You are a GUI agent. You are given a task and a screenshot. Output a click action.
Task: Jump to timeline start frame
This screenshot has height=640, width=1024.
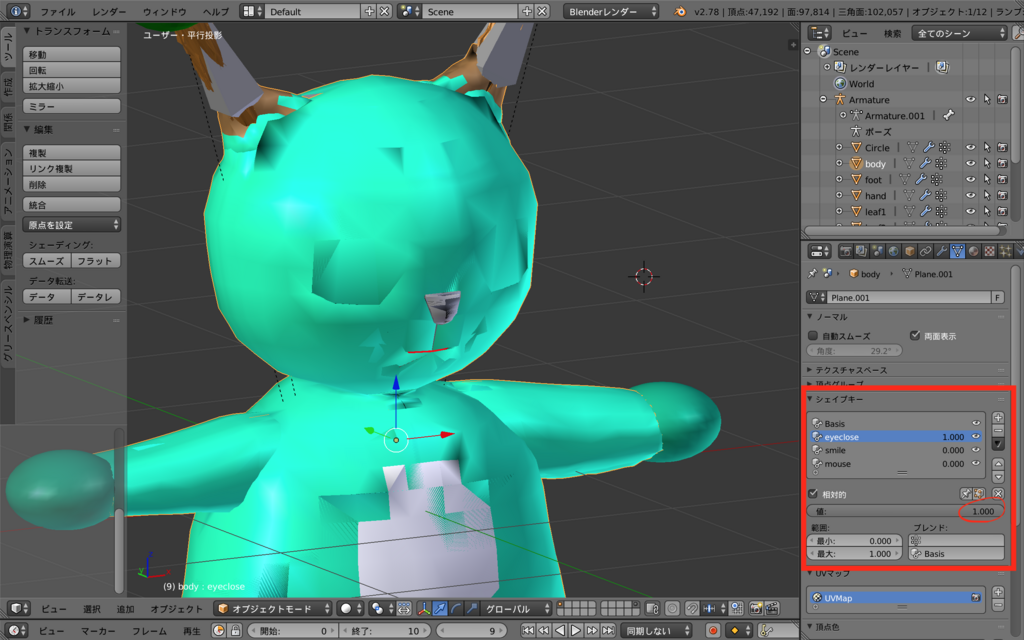coord(528,631)
